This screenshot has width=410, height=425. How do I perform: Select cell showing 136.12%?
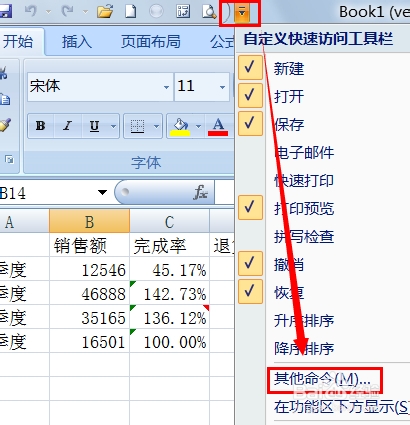click(169, 317)
